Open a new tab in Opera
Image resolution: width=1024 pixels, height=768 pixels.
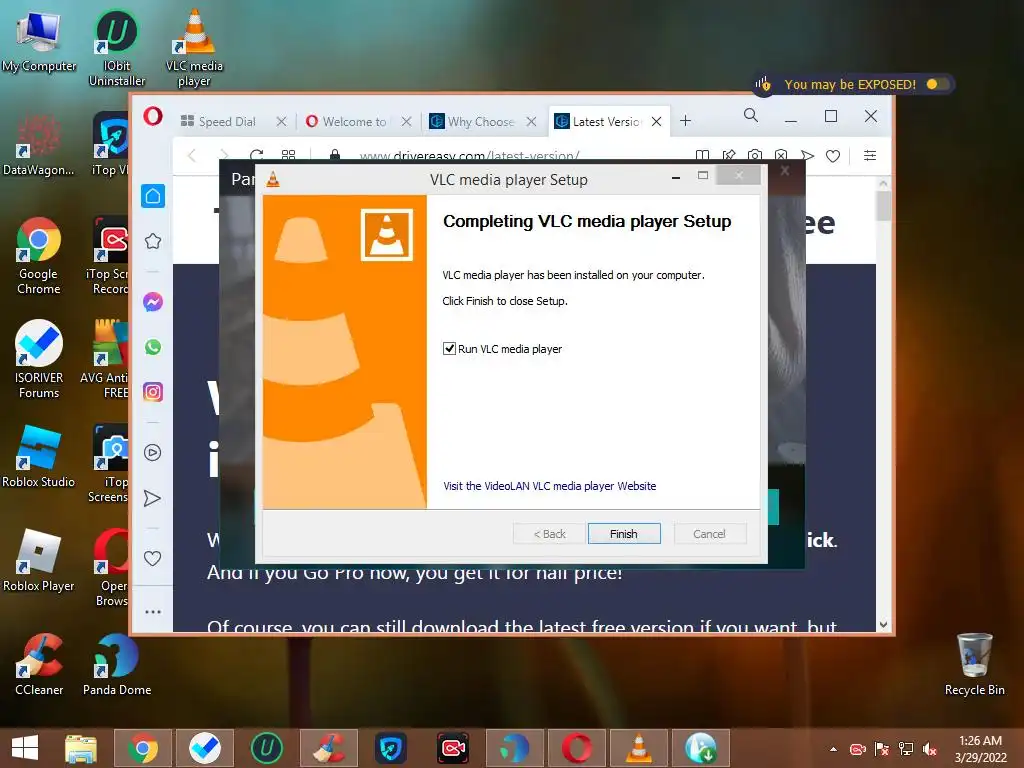pos(685,121)
